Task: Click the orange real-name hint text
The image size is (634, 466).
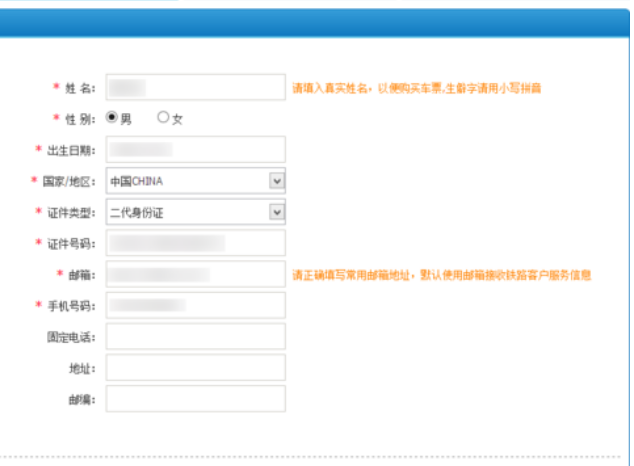Action: [416, 88]
